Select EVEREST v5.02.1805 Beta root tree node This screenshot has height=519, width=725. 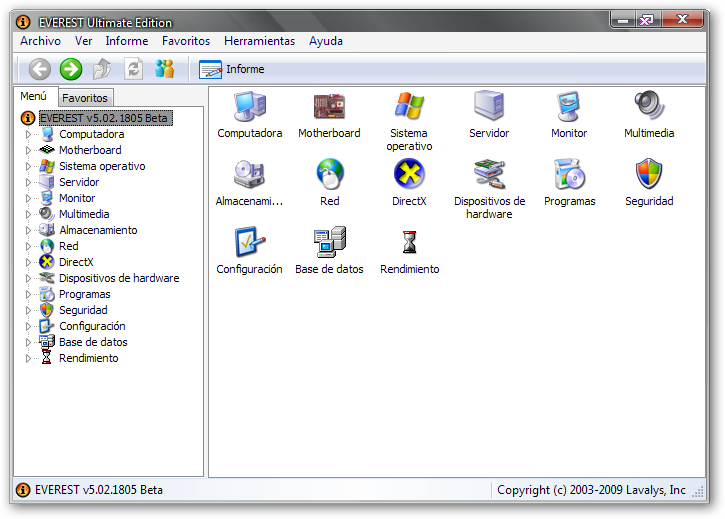(x=105, y=118)
